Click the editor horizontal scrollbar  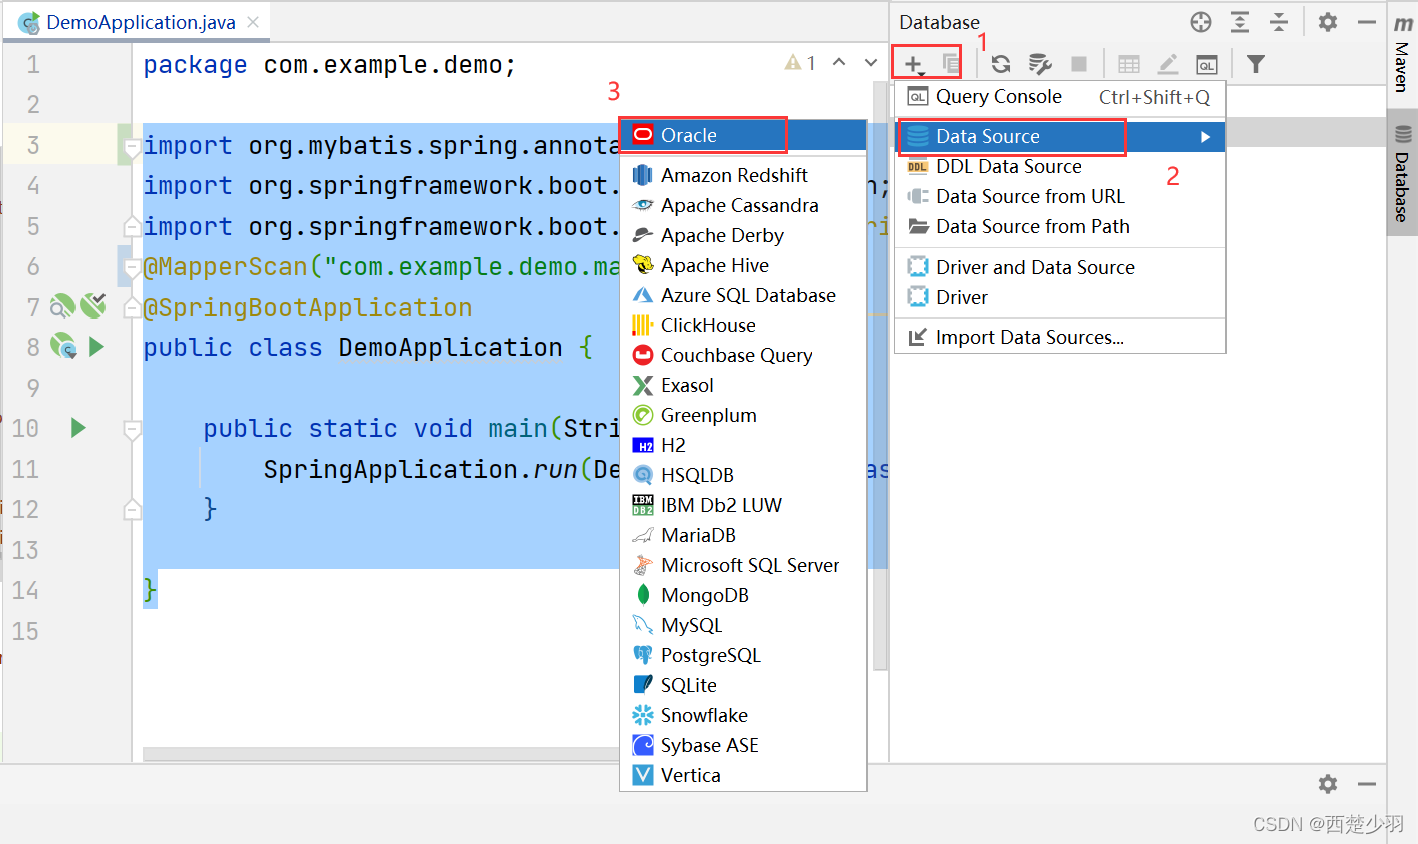tap(381, 755)
